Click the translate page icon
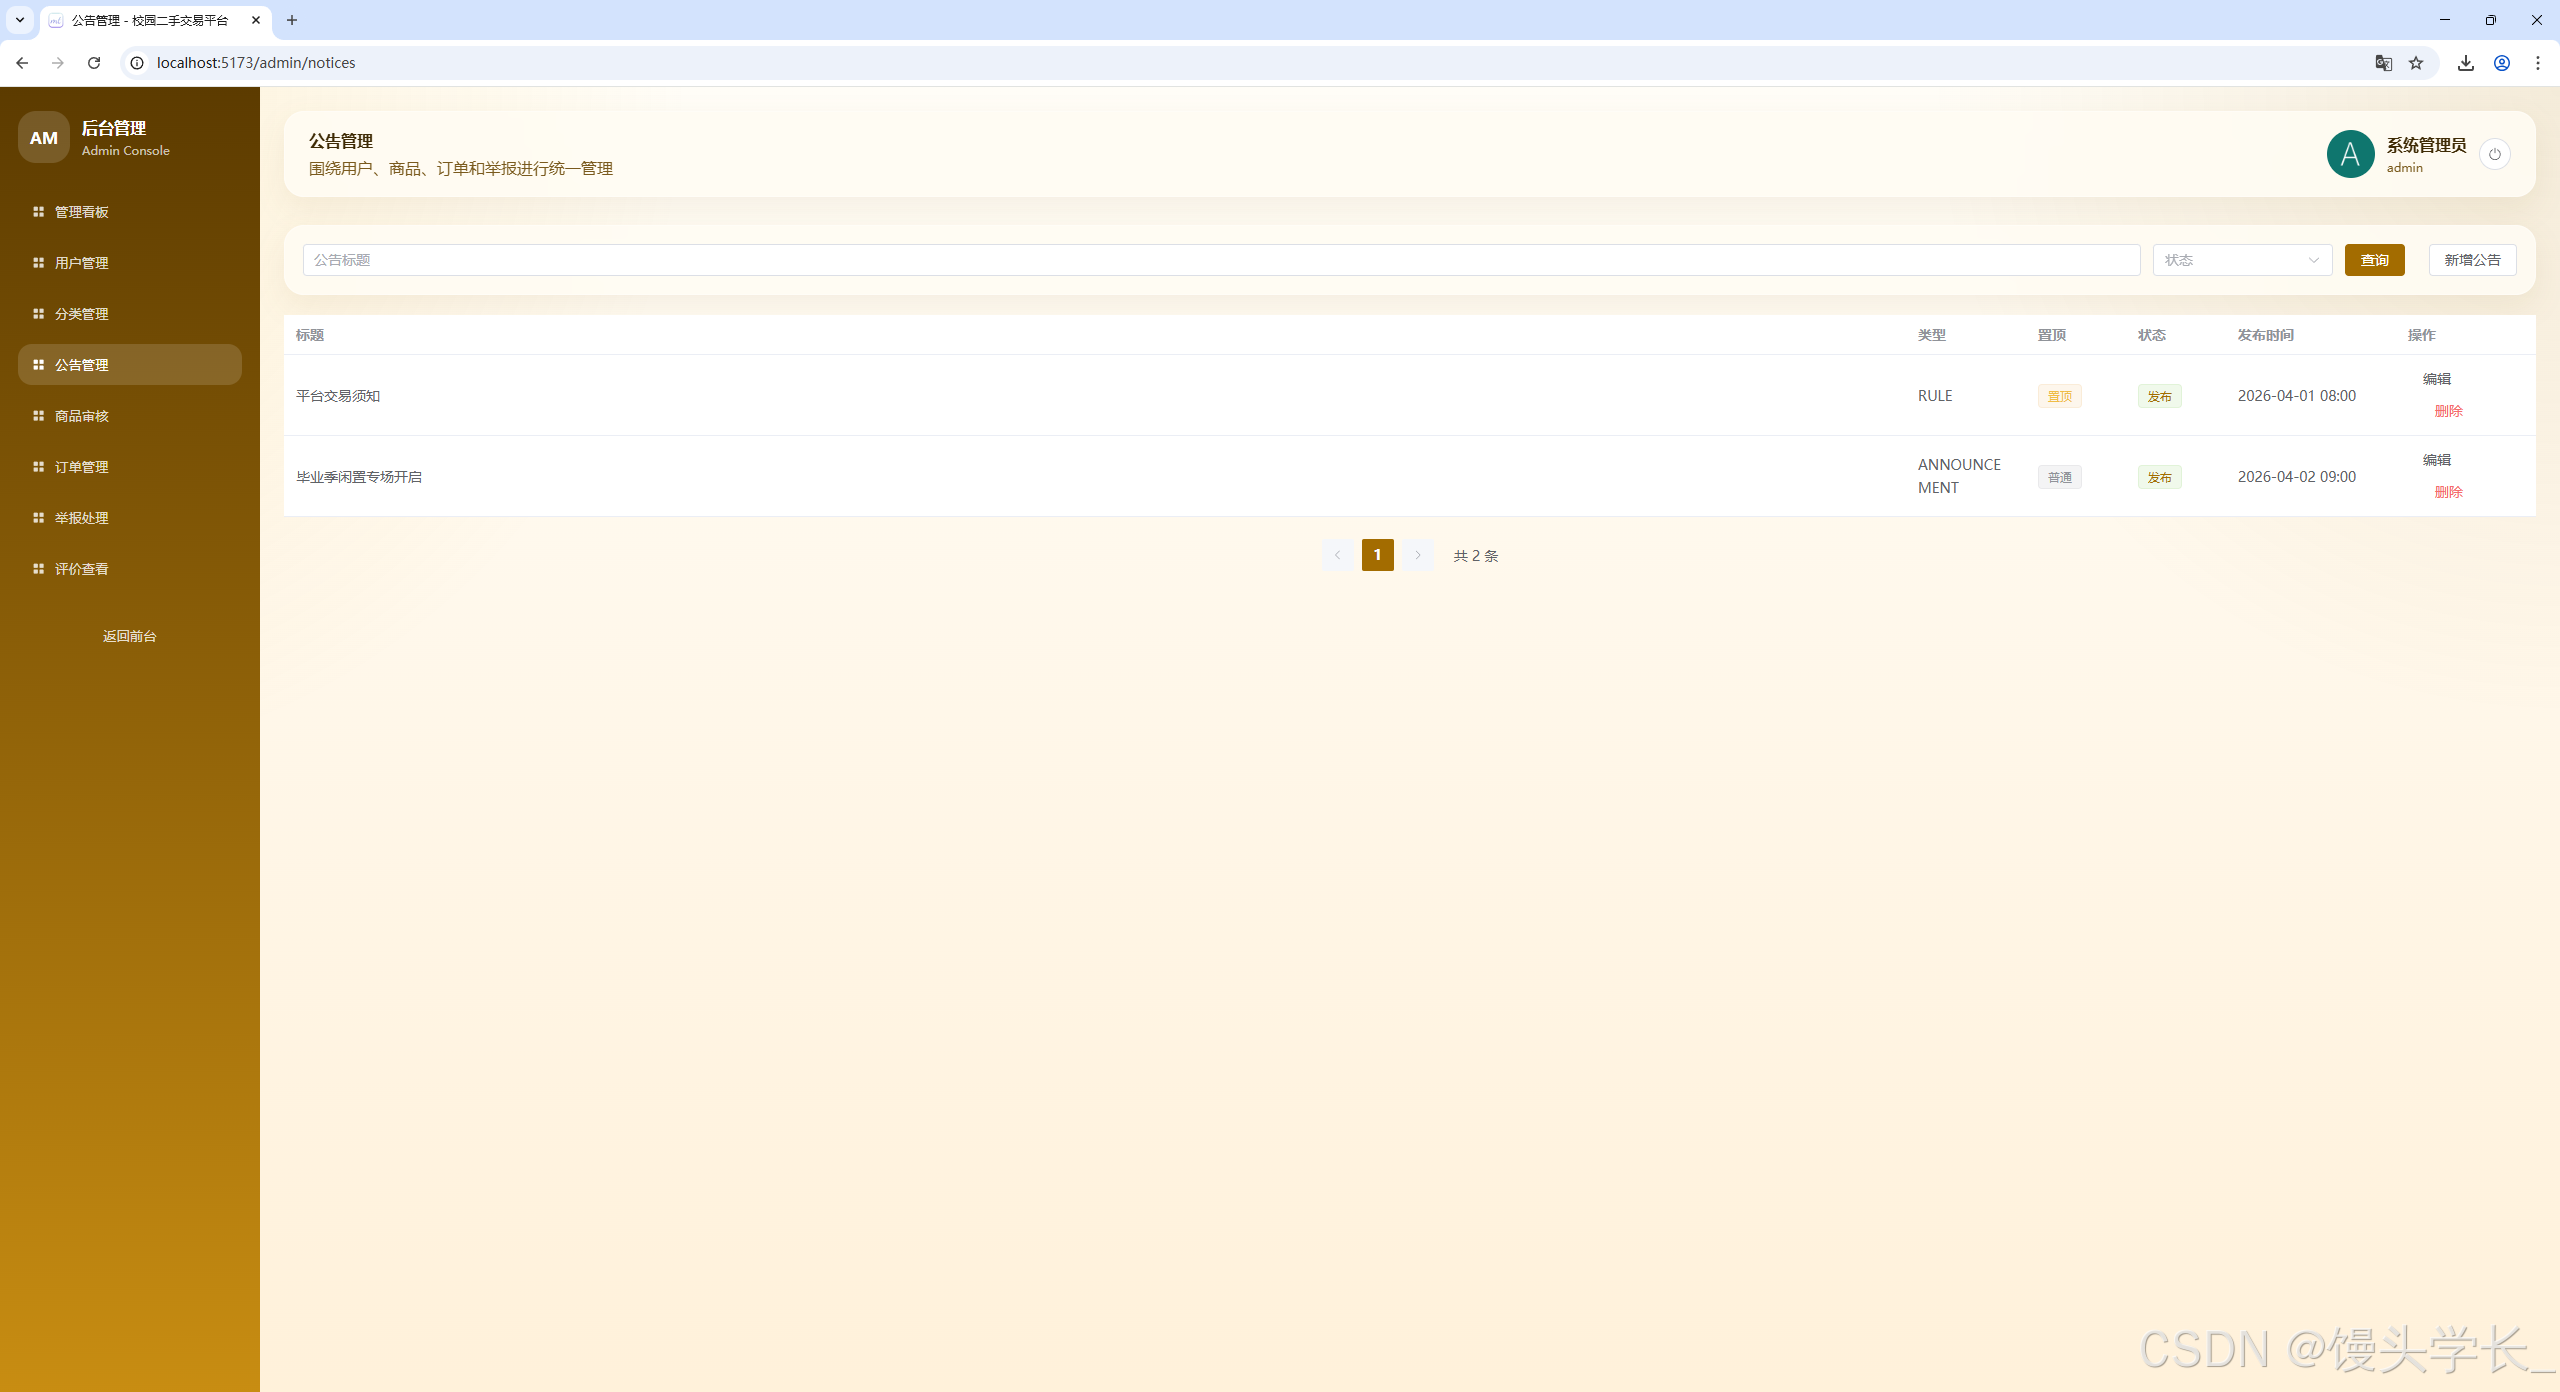The height and width of the screenshot is (1392, 2560). (2383, 63)
